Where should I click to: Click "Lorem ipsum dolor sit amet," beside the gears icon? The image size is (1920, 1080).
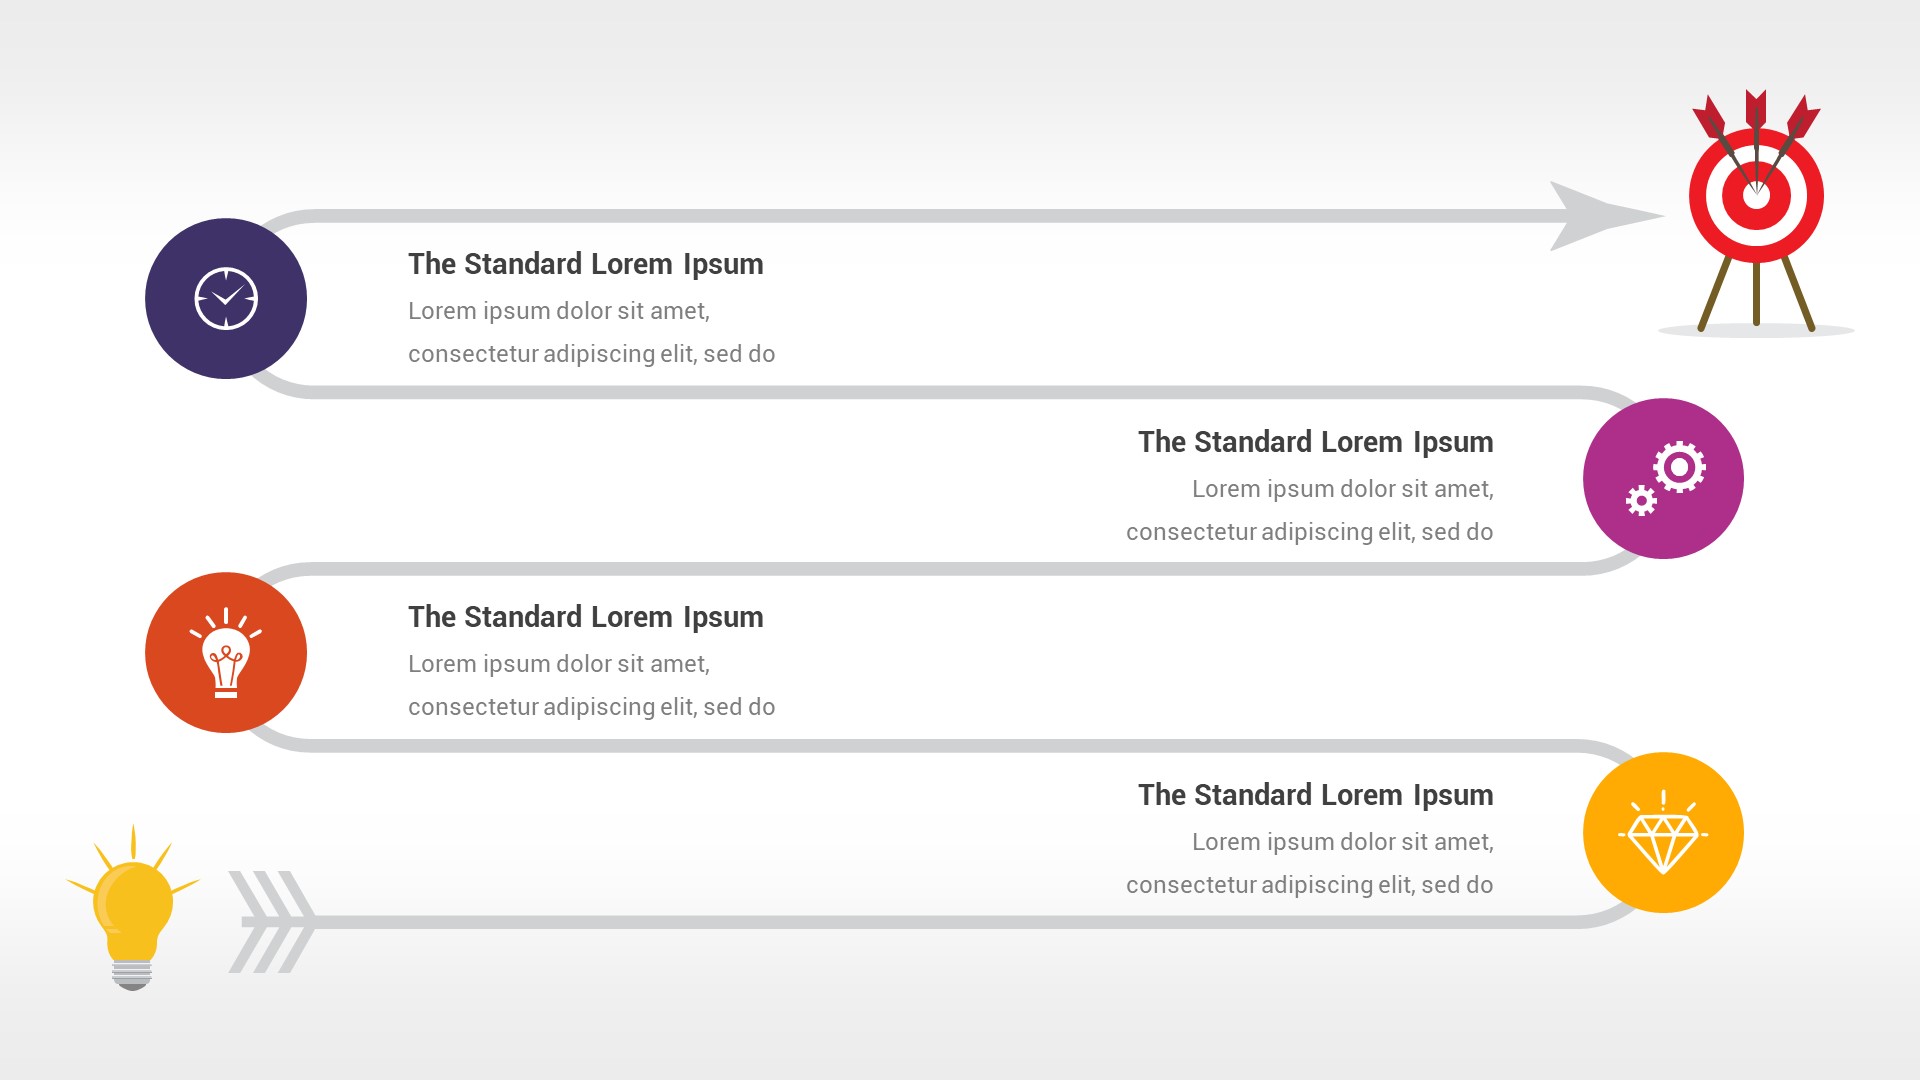tap(1342, 489)
